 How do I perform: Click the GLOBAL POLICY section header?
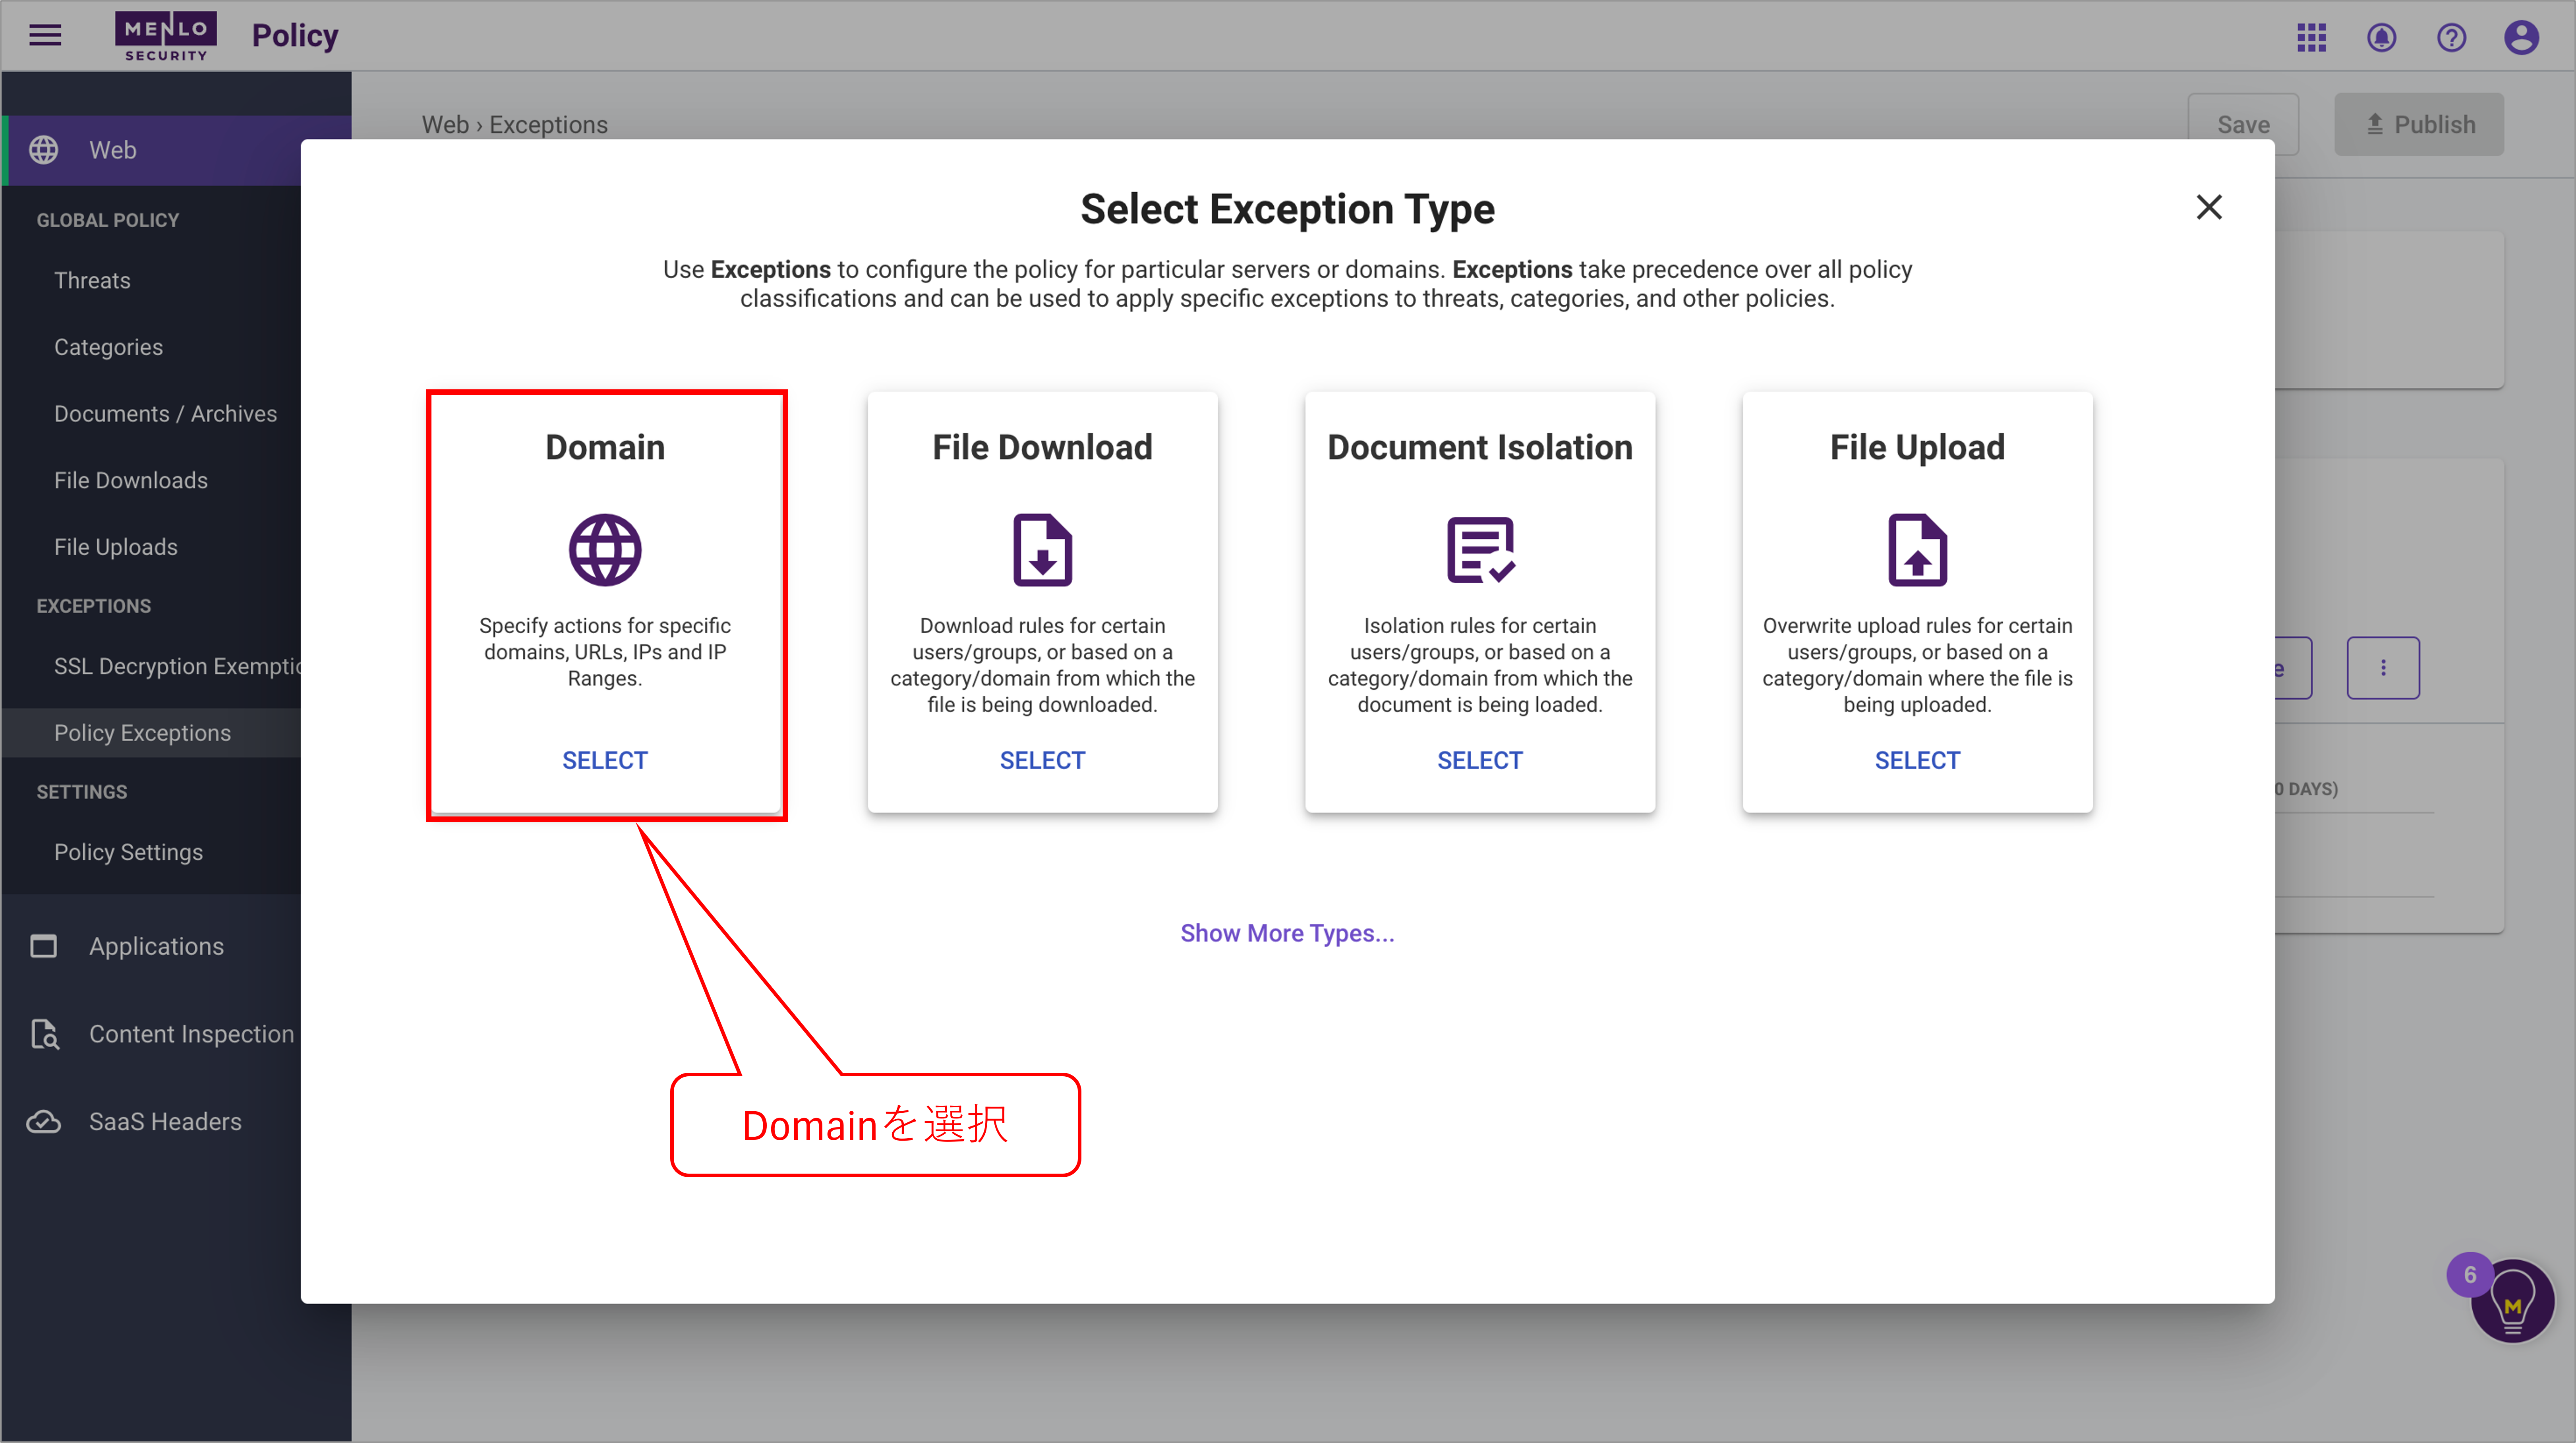(x=108, y=220)
